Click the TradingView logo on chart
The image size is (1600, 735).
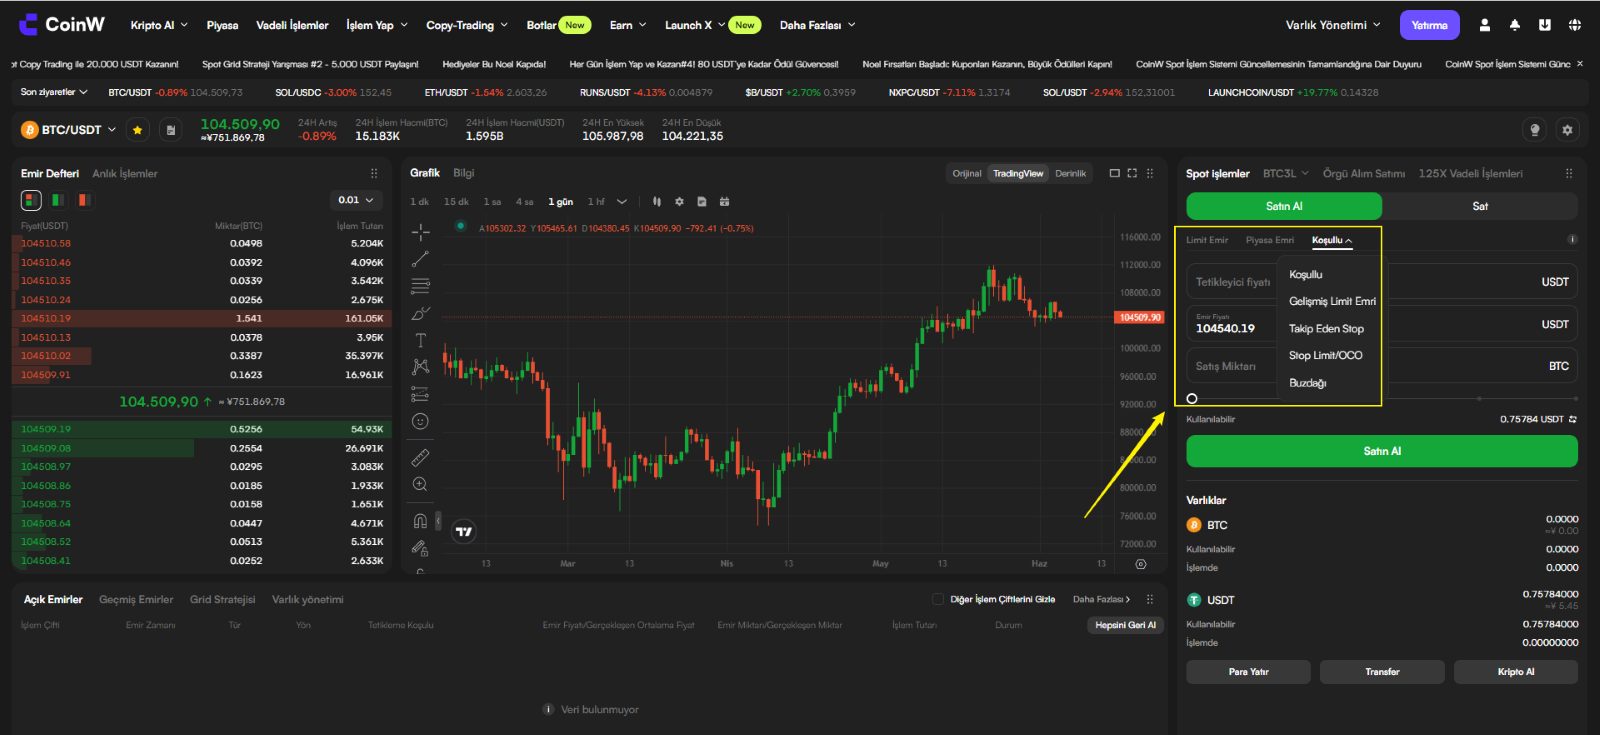click(x=464, y=531)
